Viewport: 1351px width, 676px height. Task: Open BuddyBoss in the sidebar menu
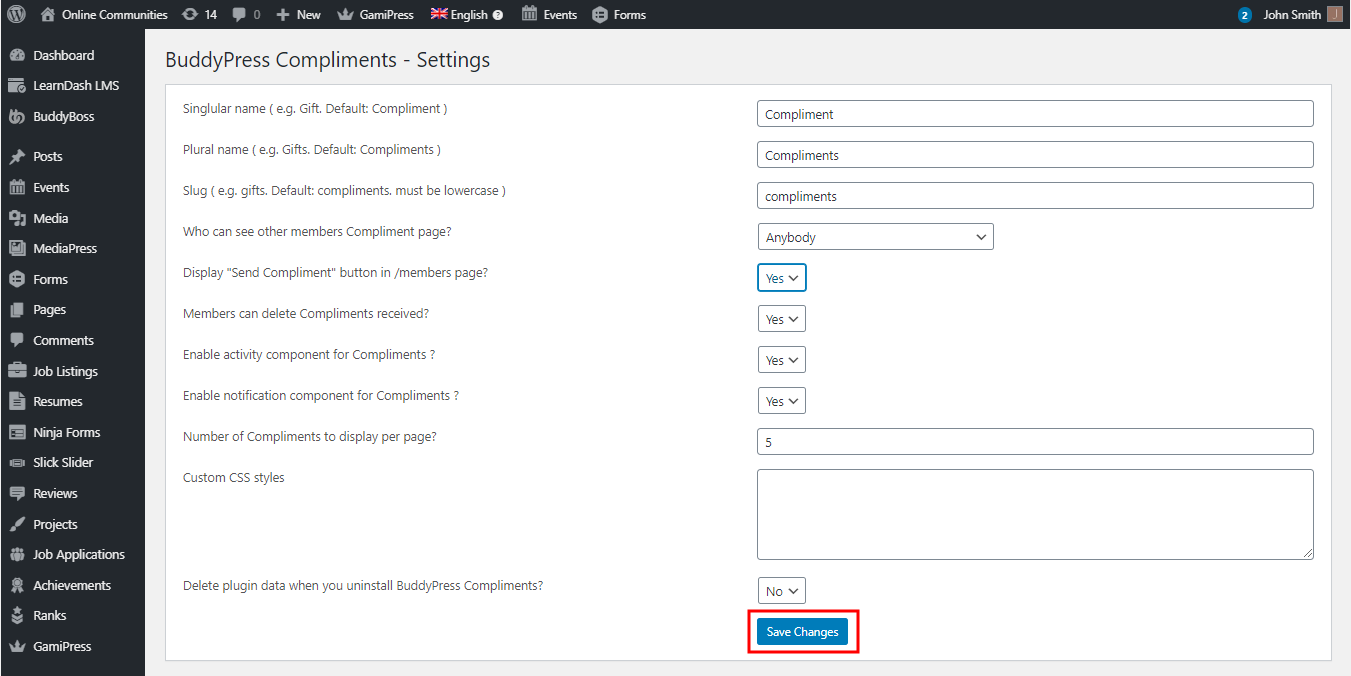click(x=63, y=117)
